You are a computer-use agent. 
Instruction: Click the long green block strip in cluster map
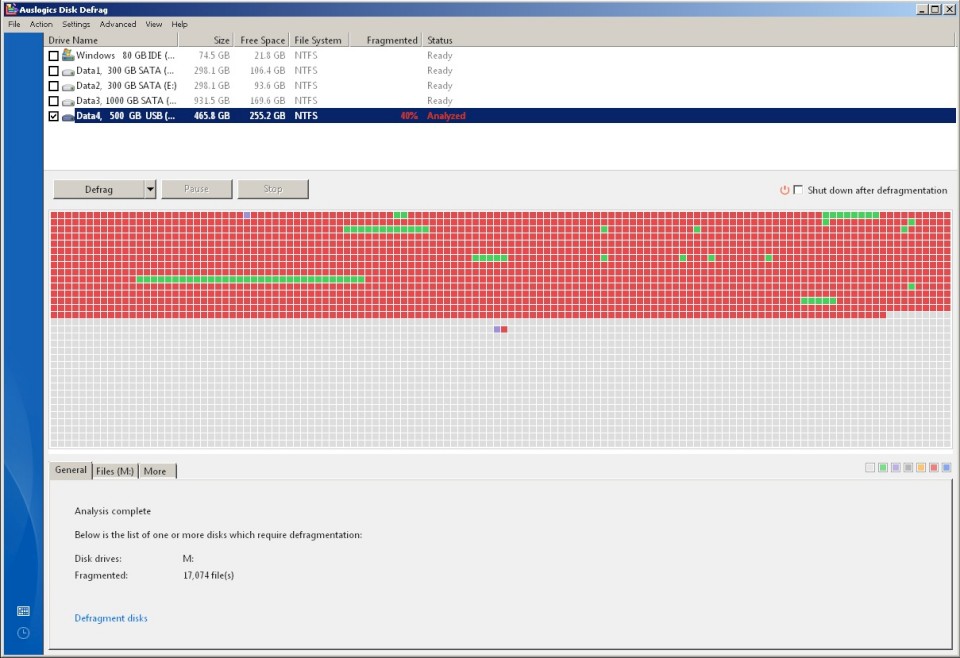point(250,280)
